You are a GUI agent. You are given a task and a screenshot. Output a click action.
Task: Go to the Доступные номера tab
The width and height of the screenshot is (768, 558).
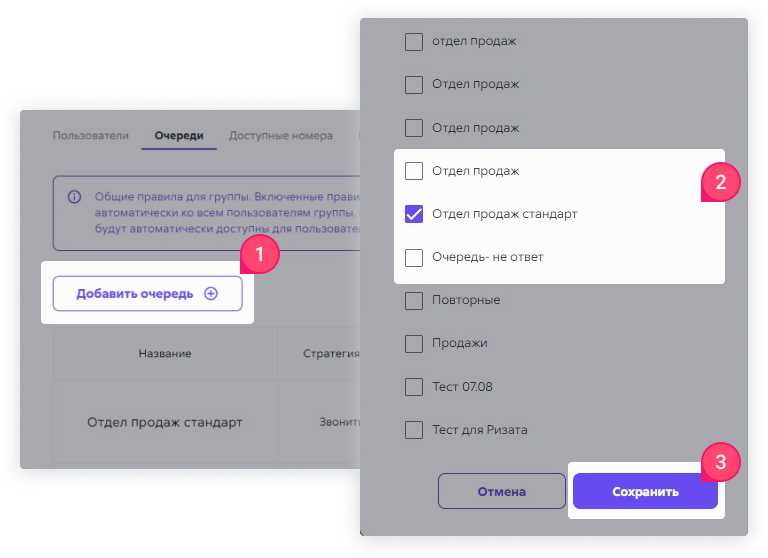tap(281, 136)
